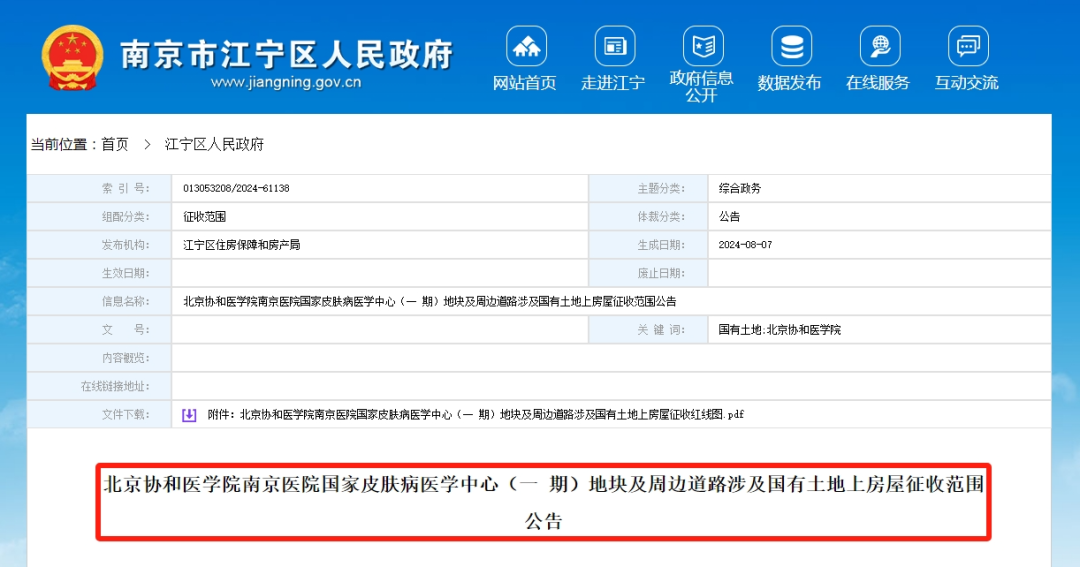Click the breadcrumb chevron separator
The width and height of the screenshot is (1080, 567).
tap(147, 145)
